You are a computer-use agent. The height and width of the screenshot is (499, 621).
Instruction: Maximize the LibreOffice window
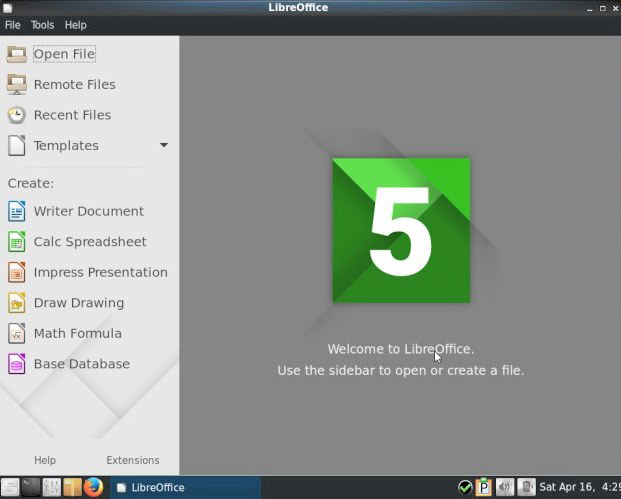[x=603, y=8]
